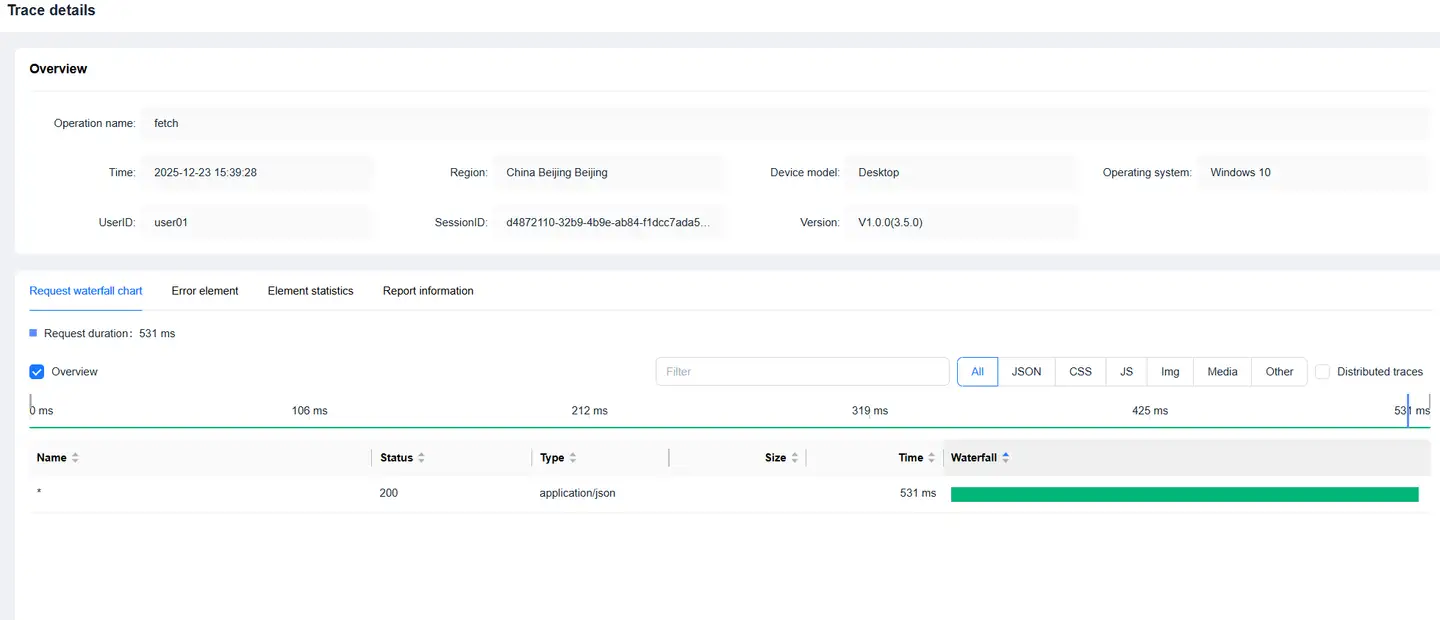Viewport: 1440px width, 620px height.
Task: Open the Report information tab
Action: click(428, 291)
